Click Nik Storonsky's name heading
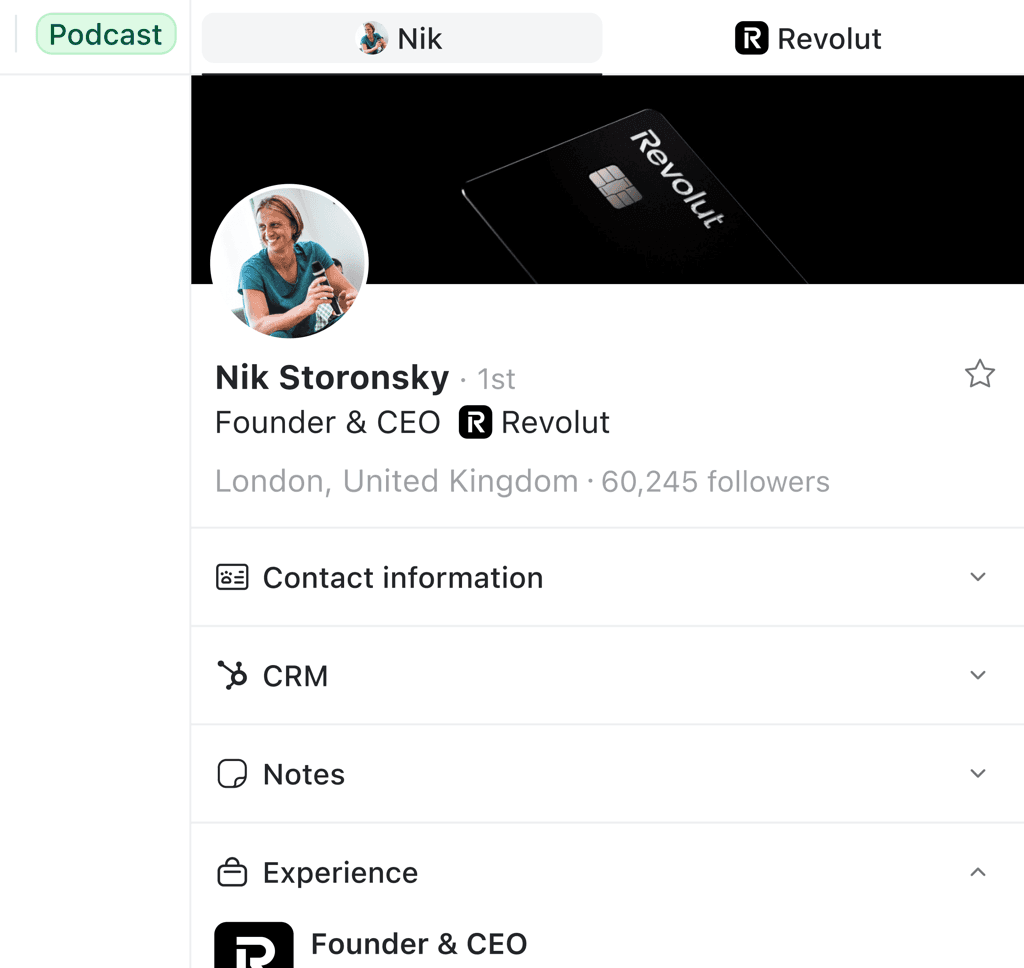The width and height of the screenshot is (1024, 968). [x=330, y=377]
